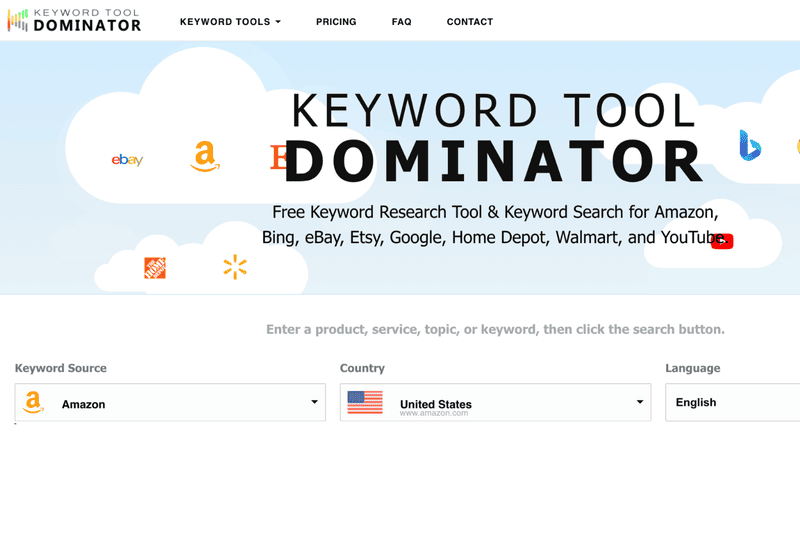This screenshot has height=533, width=800.
Task: Click the Amazon icon in Keyword Source
Action: click(x=33, y=402)
